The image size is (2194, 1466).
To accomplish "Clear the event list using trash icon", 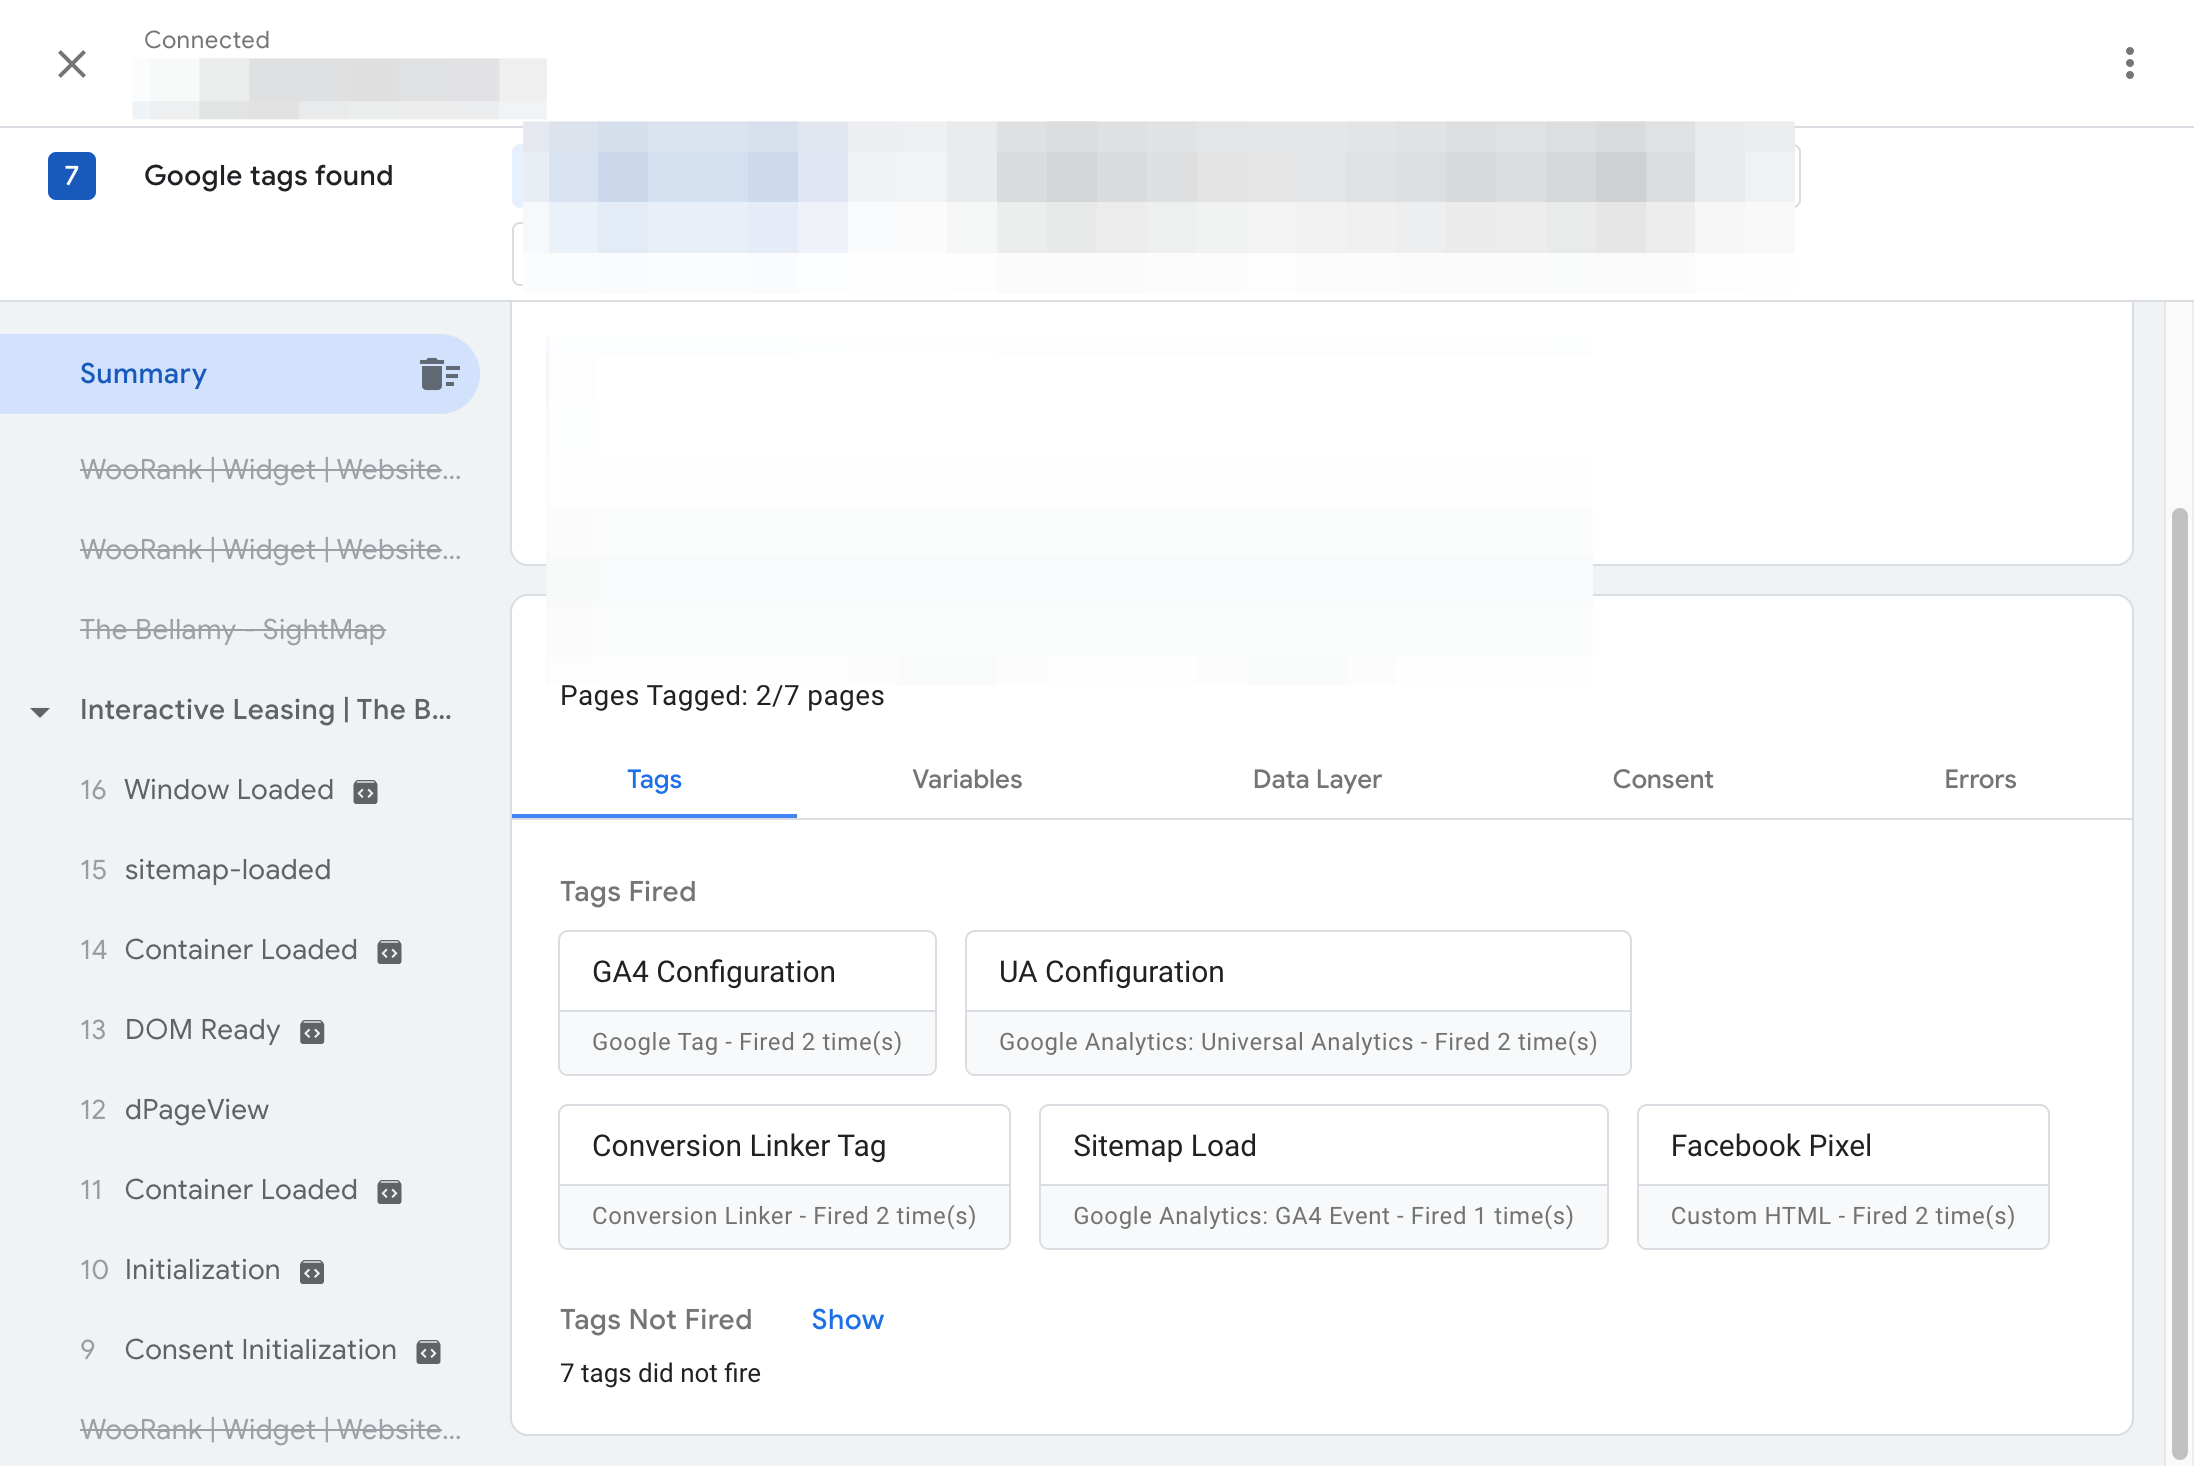I will click(440, 374).
